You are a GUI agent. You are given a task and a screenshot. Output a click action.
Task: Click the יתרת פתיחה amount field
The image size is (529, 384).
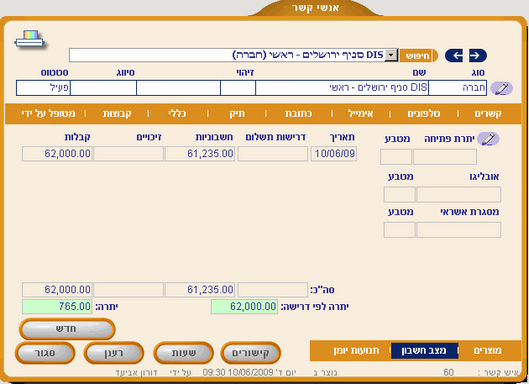[x=445, y=157]
